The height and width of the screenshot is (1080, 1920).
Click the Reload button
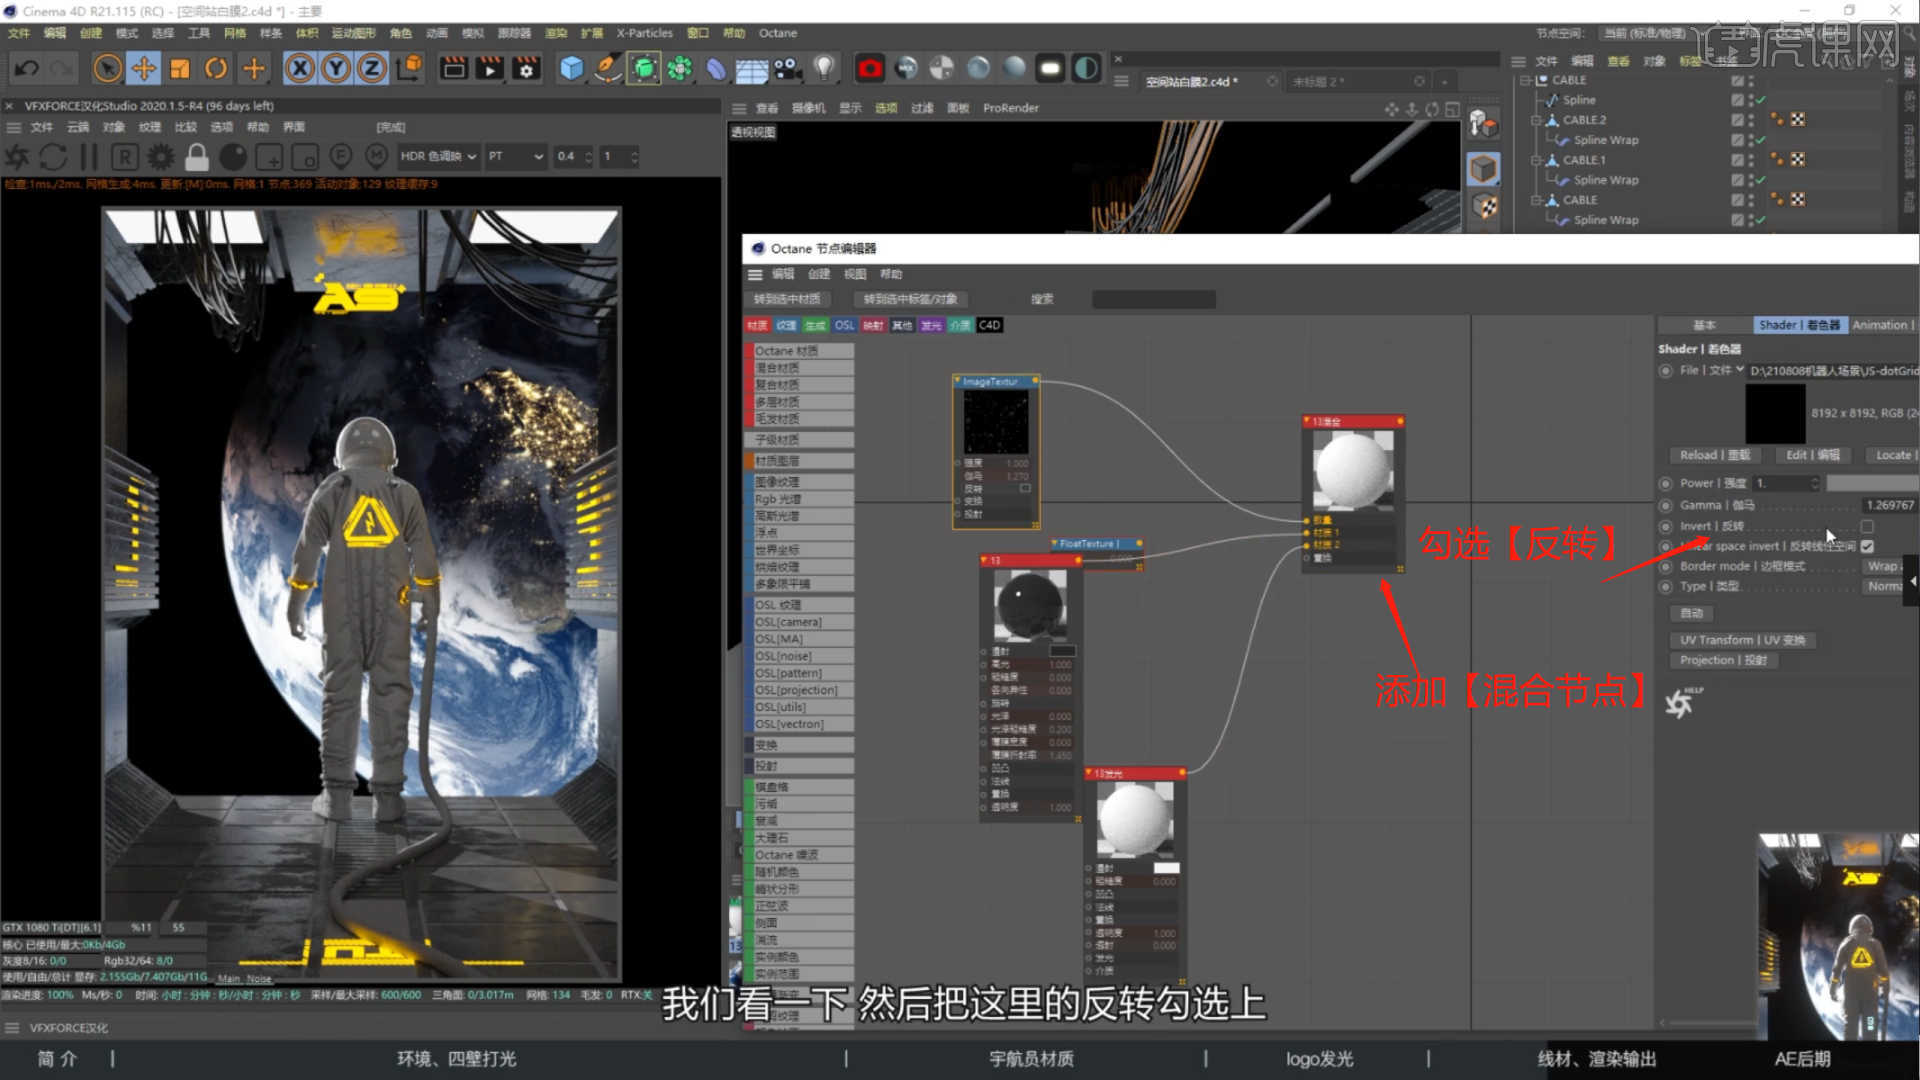pos(1714,455)
